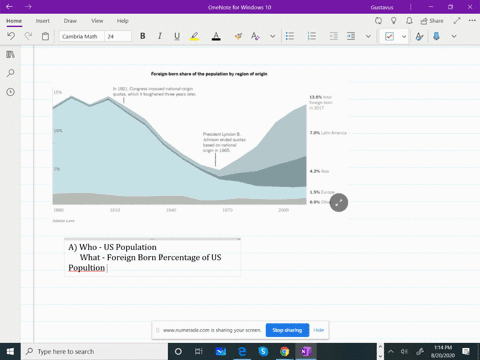Open the Help tab

(122, 21)
